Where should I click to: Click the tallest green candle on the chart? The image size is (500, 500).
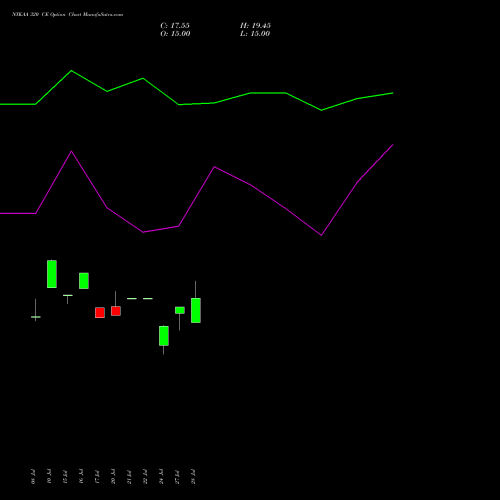pos(52,274)
